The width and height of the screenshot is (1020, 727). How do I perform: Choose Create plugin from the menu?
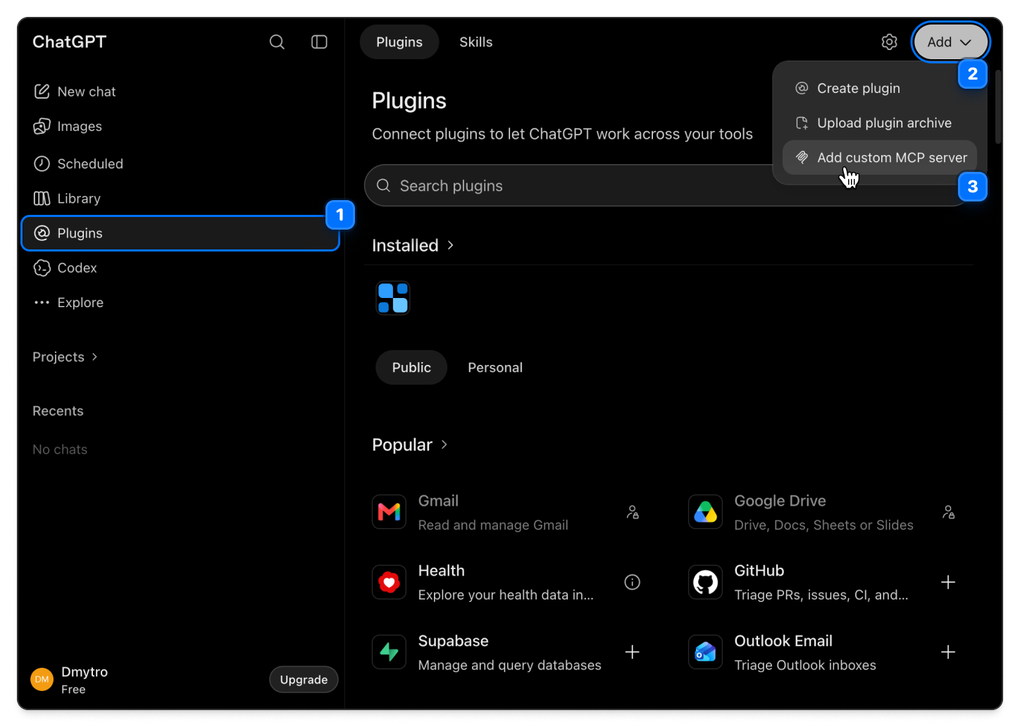pos(879,88)
